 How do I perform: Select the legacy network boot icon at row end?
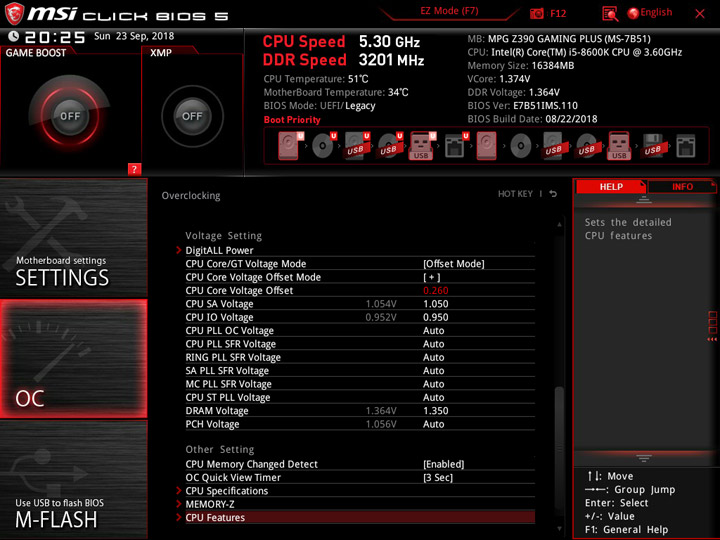686,146
